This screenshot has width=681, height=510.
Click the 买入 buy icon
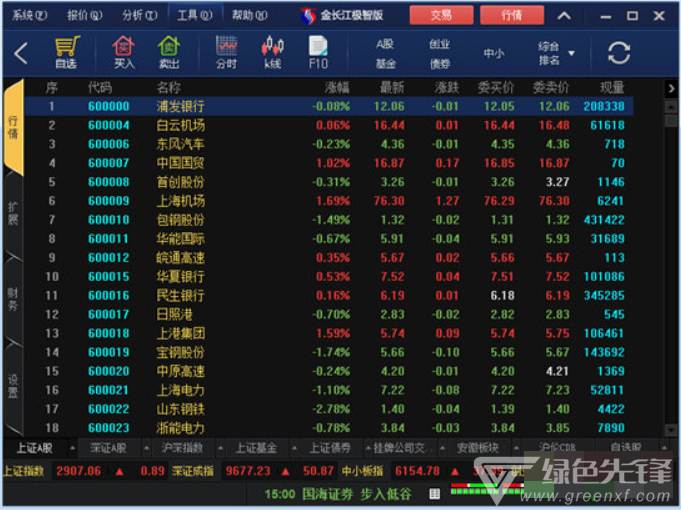click(x=124, y=53)
